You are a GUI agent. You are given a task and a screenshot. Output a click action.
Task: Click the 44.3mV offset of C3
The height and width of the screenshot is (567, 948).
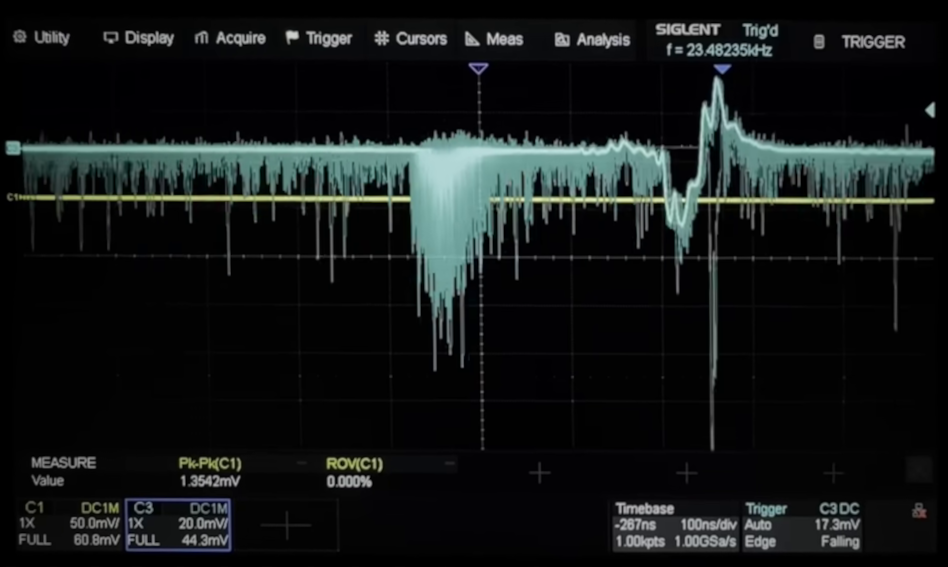point(205,540)
